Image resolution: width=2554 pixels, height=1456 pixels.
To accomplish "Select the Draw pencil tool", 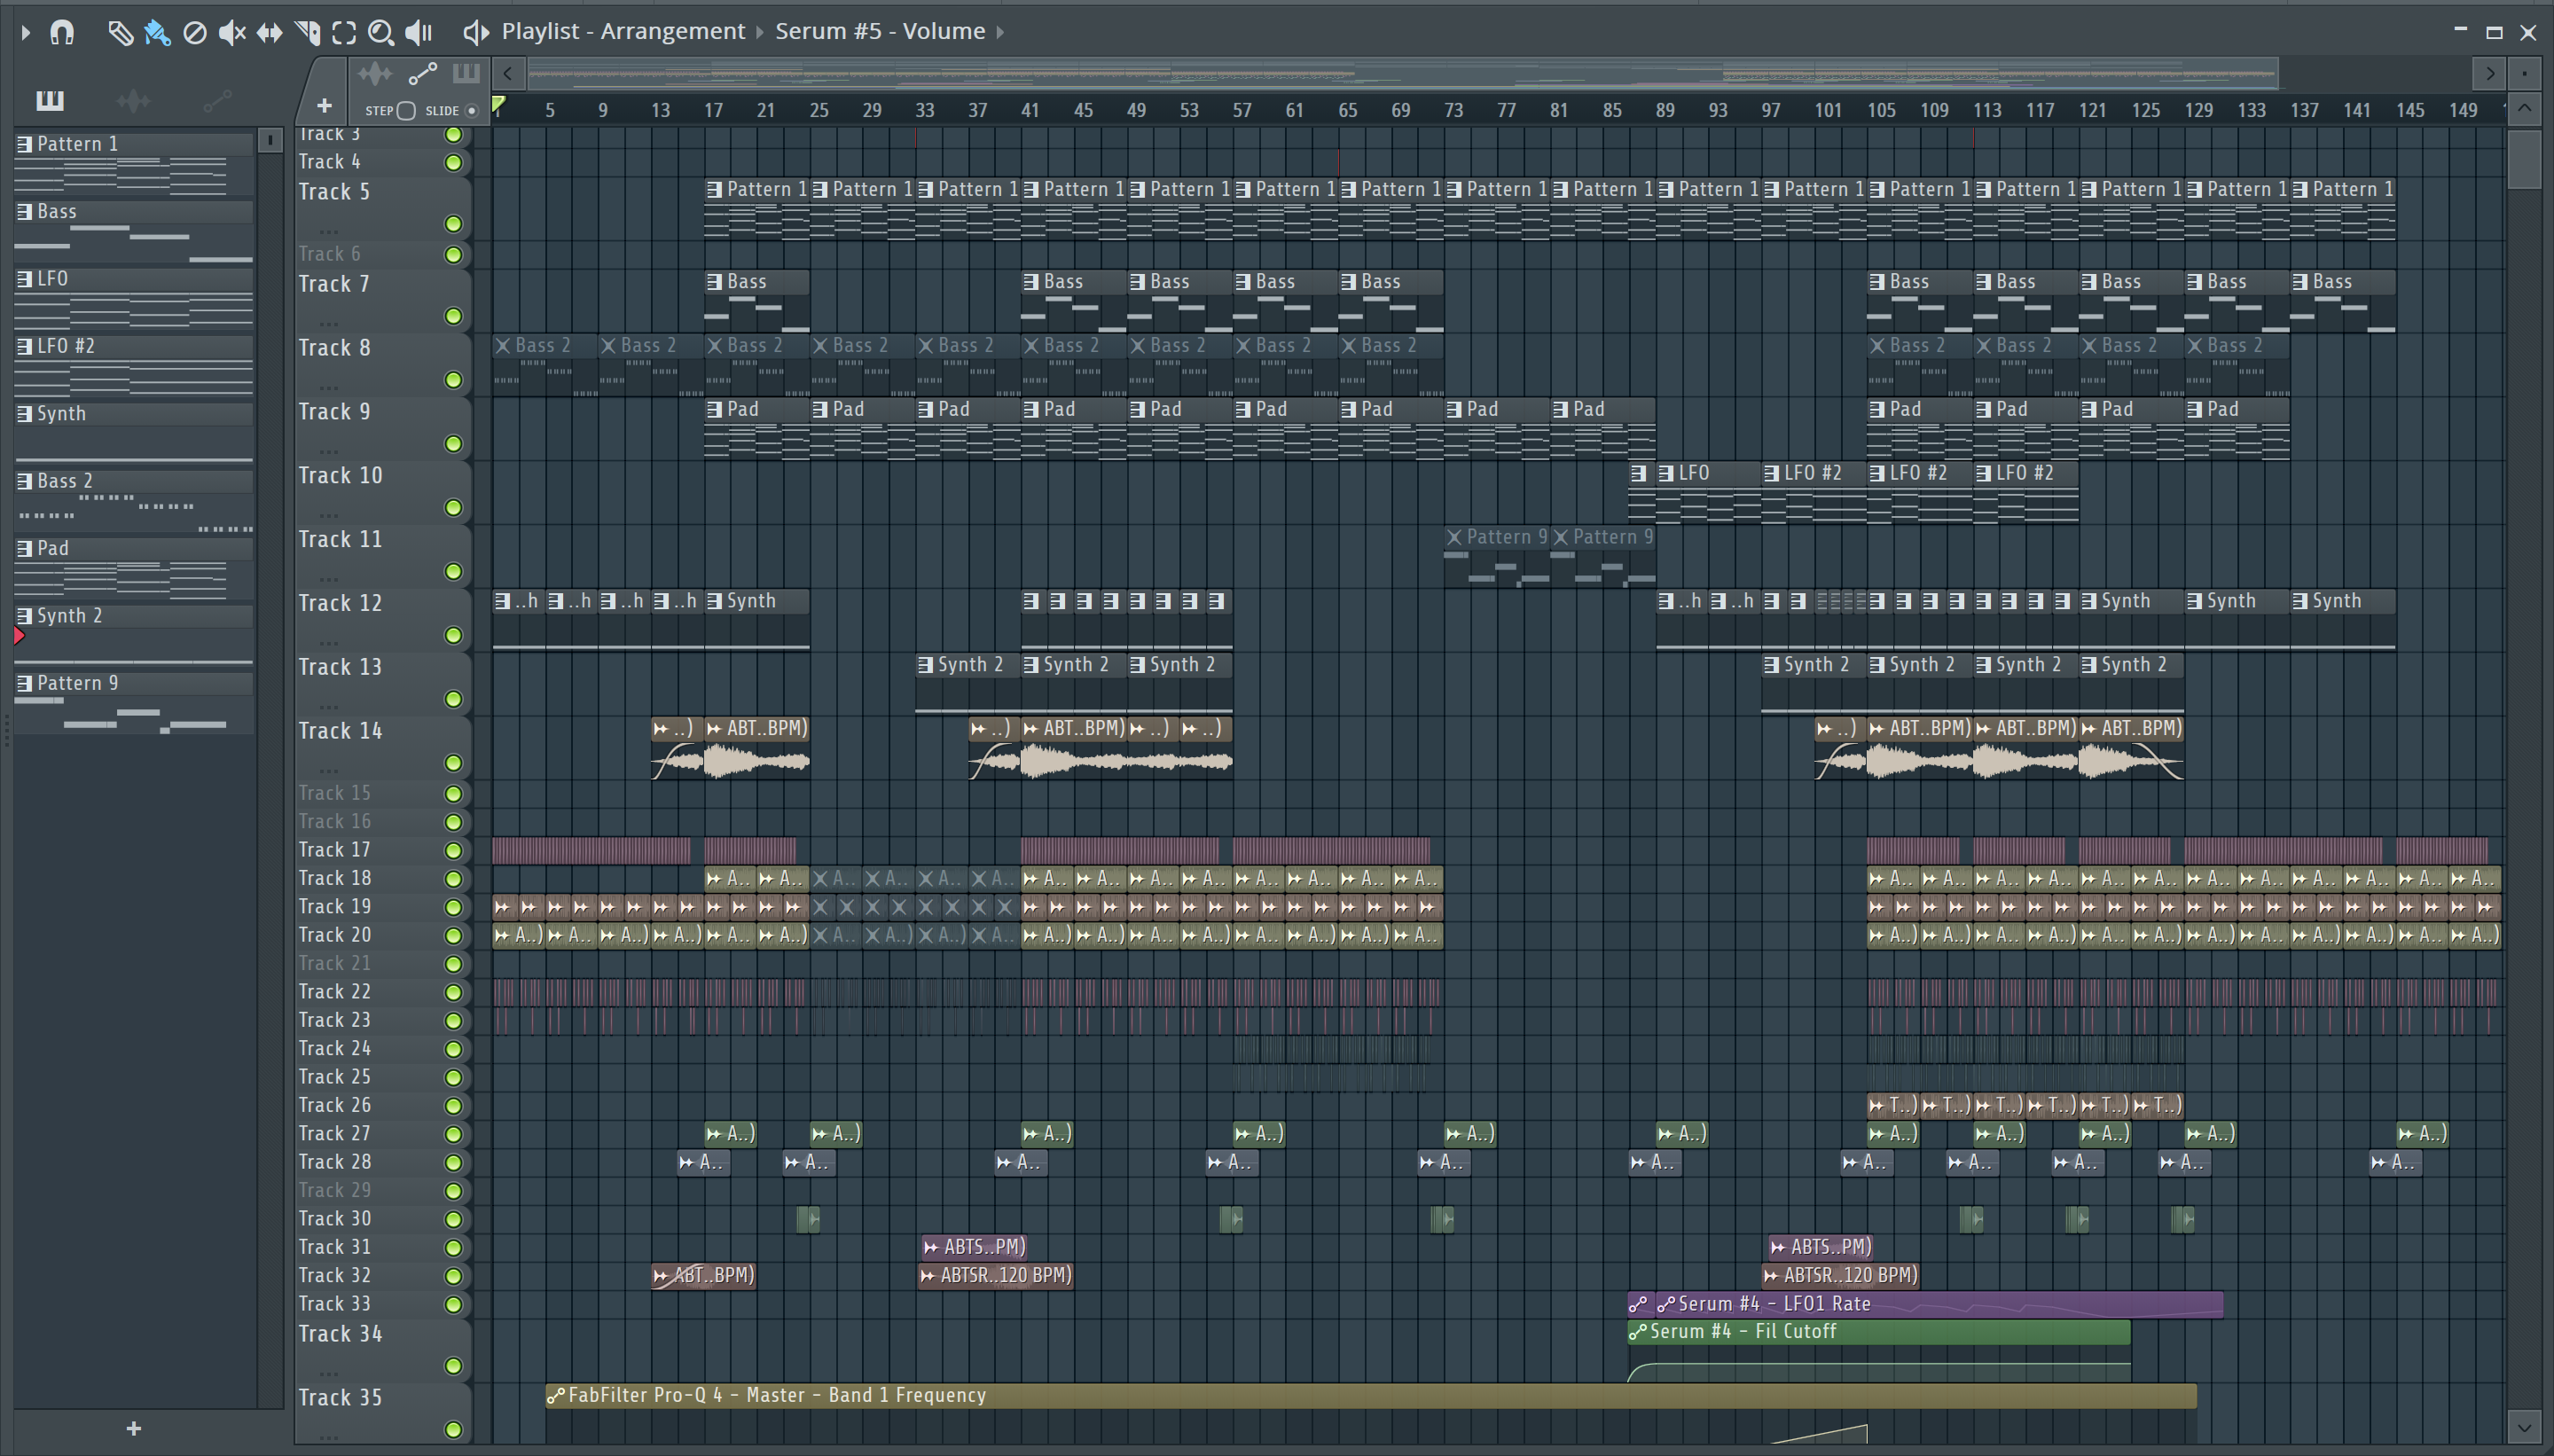I will click(x=120, y=33).
